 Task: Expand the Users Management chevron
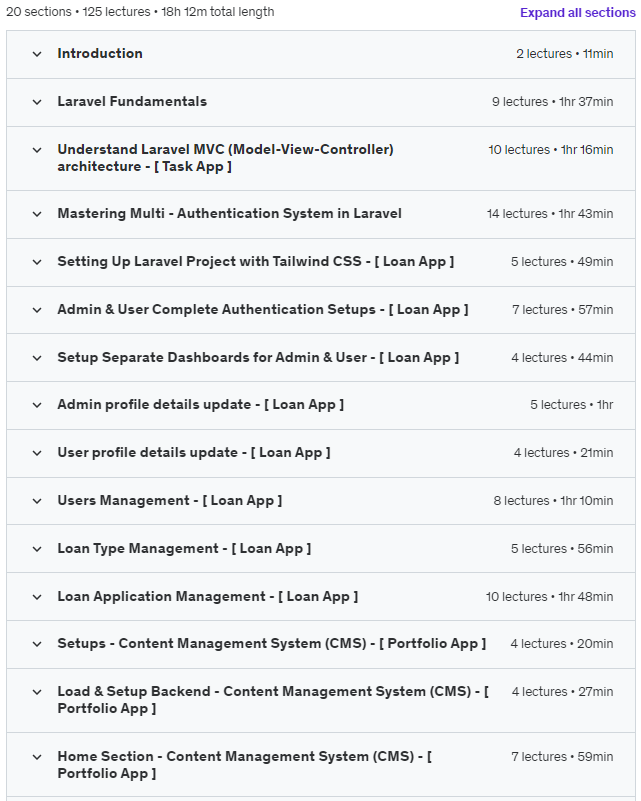tap(37, 501)
